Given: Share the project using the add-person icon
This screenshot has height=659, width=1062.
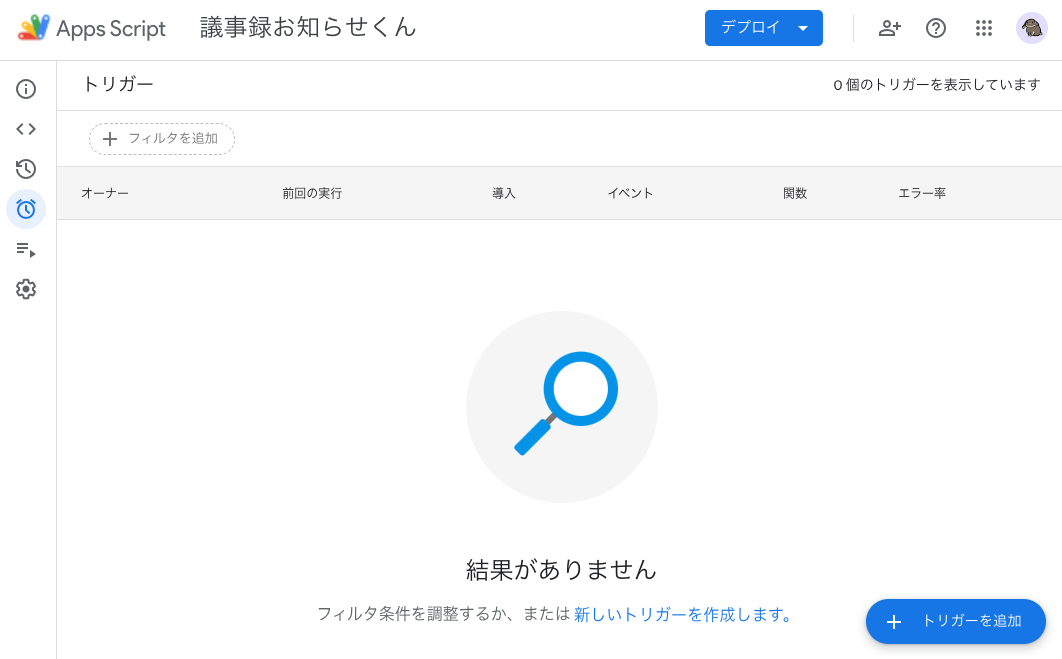Looking at the screenshot, I should pos(889,28).
